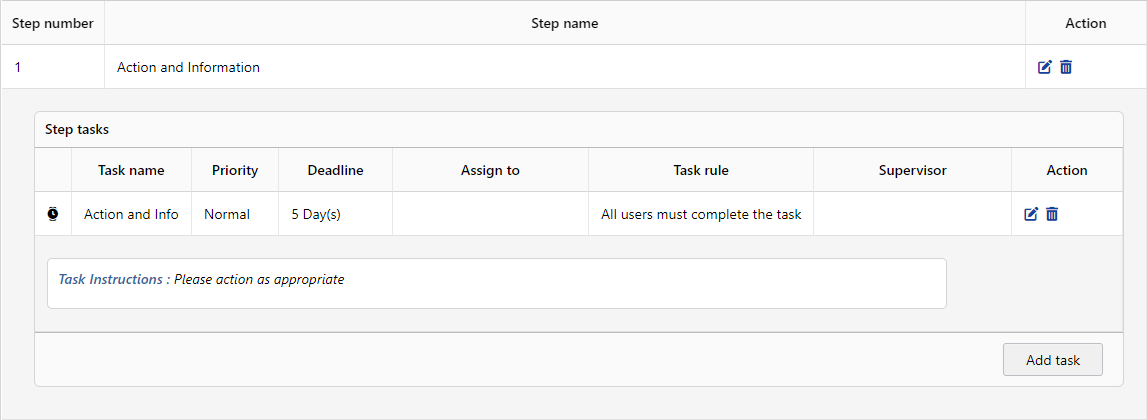Click the Step name column header
The image size is (1147, 420).
[x=564, y=23]
